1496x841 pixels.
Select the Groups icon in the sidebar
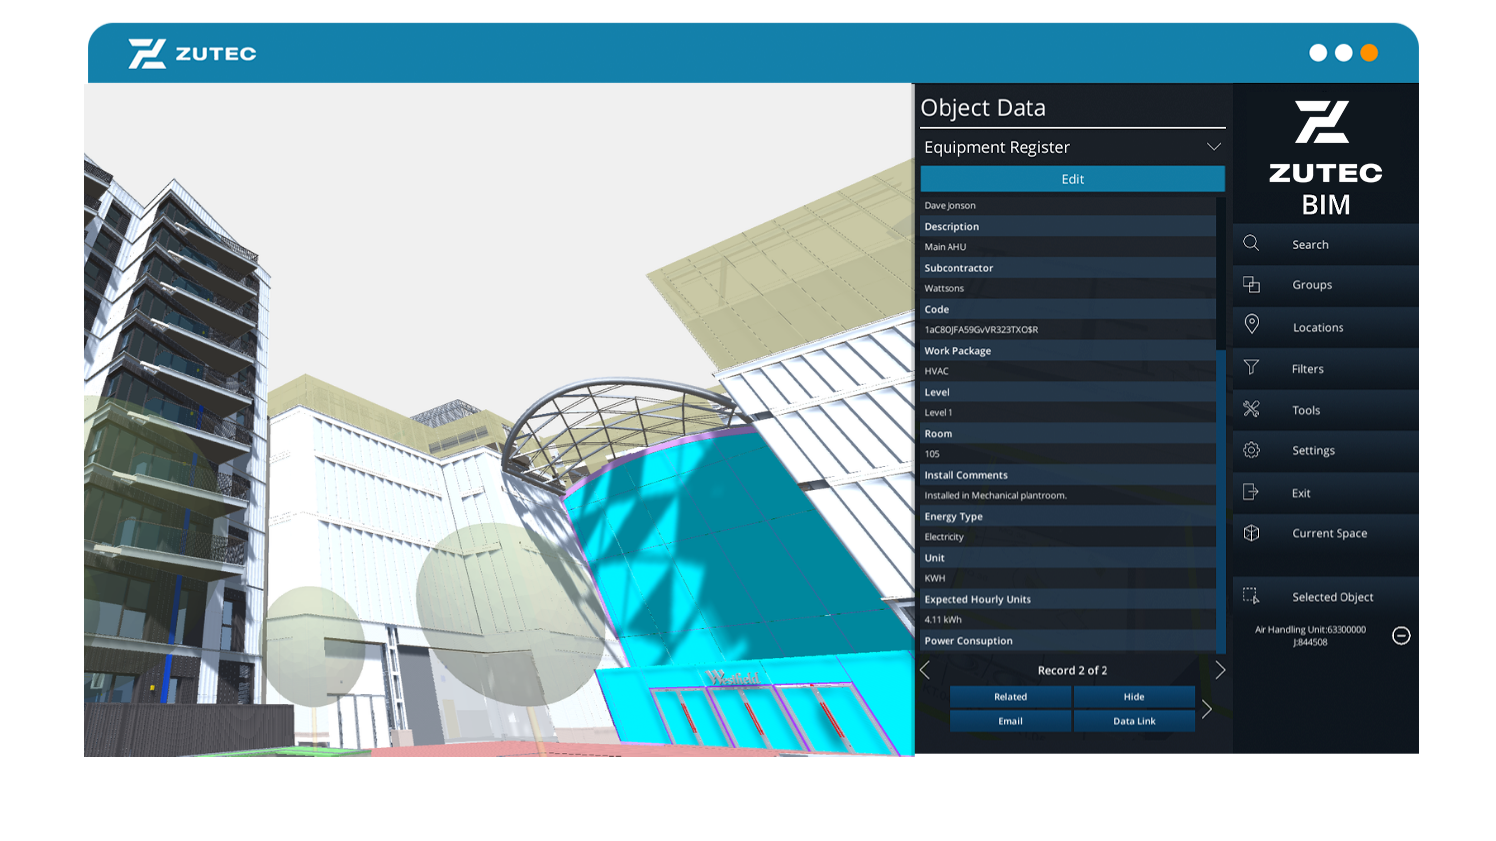(1311, 285)
